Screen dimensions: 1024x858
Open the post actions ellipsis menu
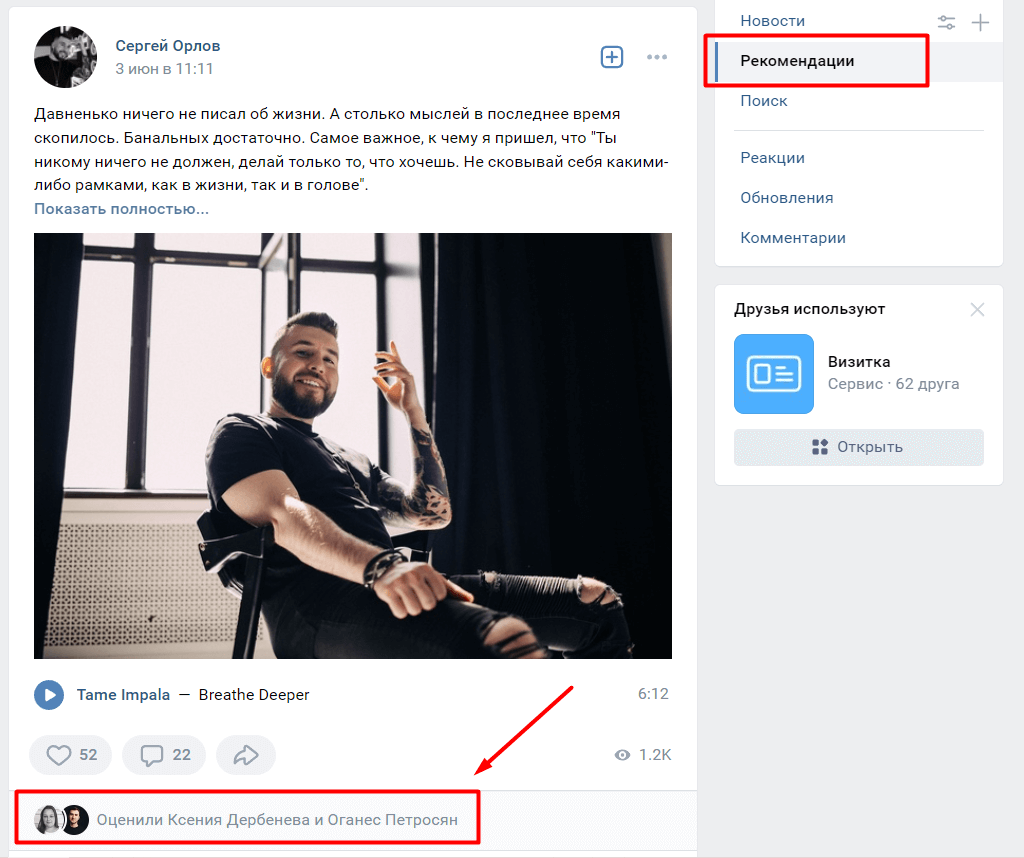[657, 57]
